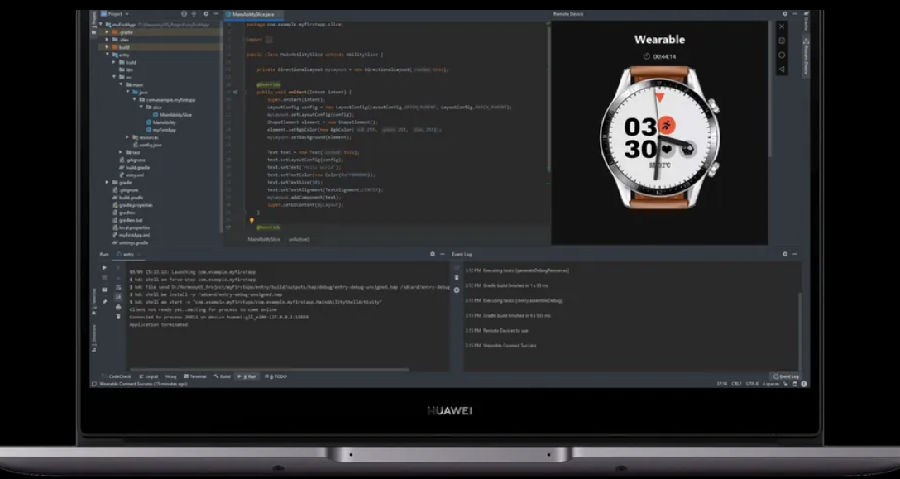Image resolution: width=900 pixels, height=479 pixels.
Task: Open the Gradle side tab
Action: 806,23
